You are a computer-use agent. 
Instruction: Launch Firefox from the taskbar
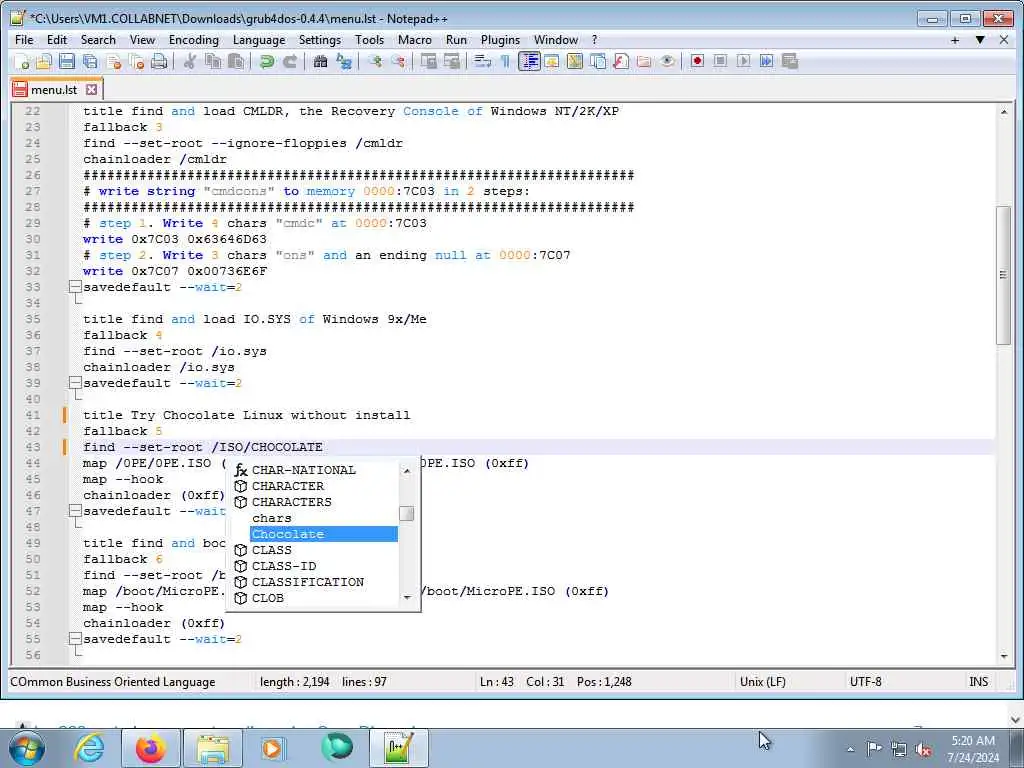[151, 748]
